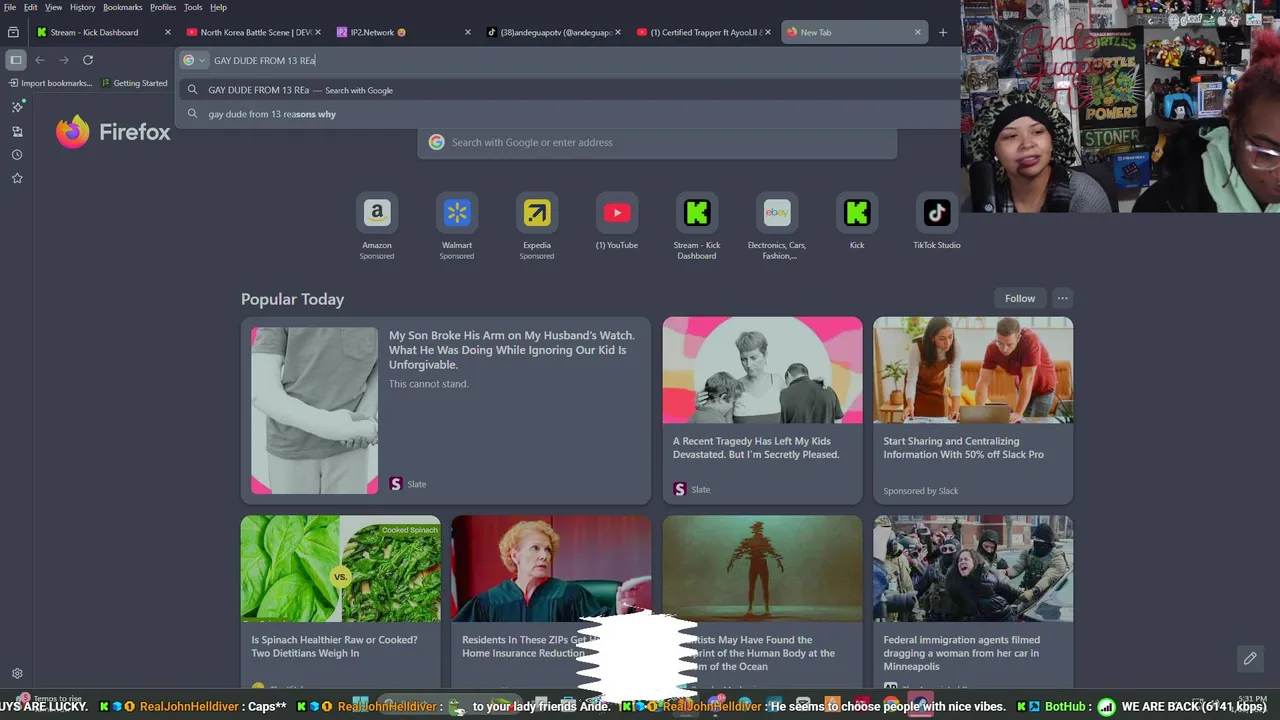Open the File menu
The image size is (1280, 720).
point(10,7)
